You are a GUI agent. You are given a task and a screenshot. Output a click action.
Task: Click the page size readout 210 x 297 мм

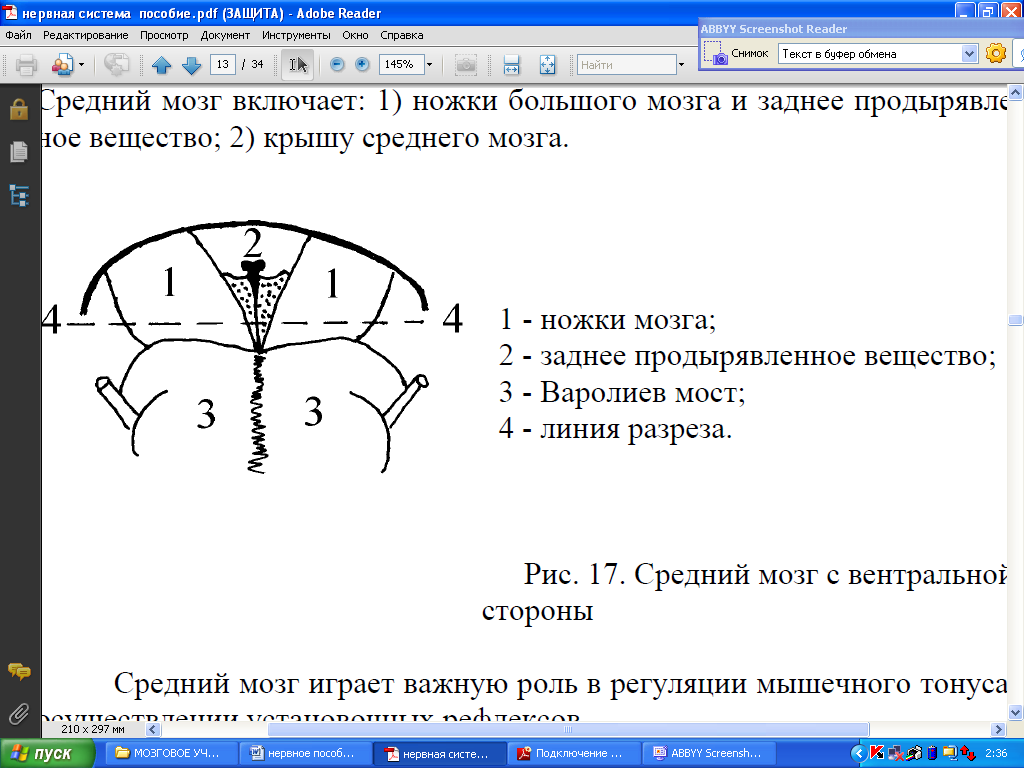93,729
